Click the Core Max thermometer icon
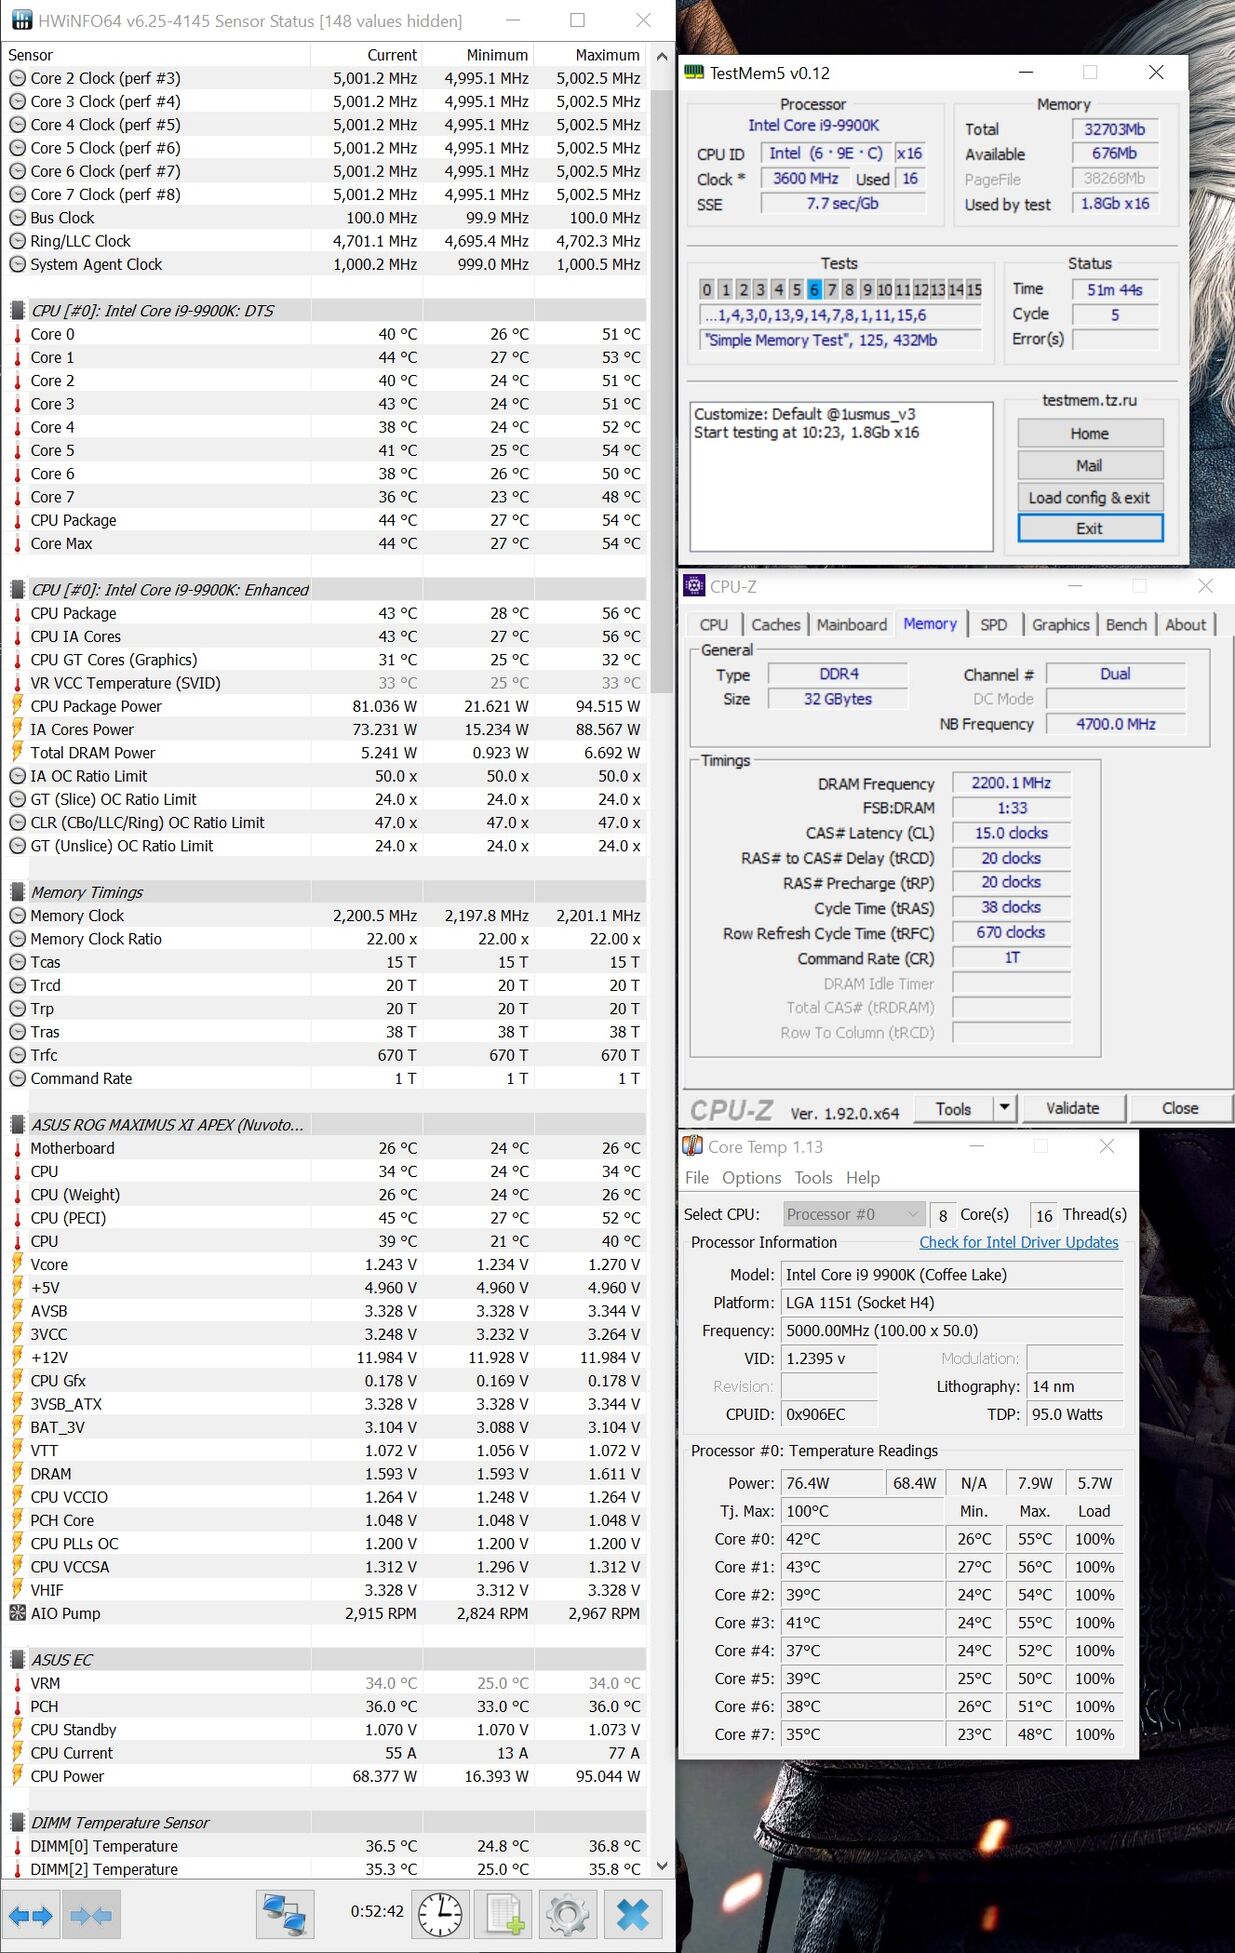The width and height of the screenshot is (1235, 1953). (x=17, y=543)
